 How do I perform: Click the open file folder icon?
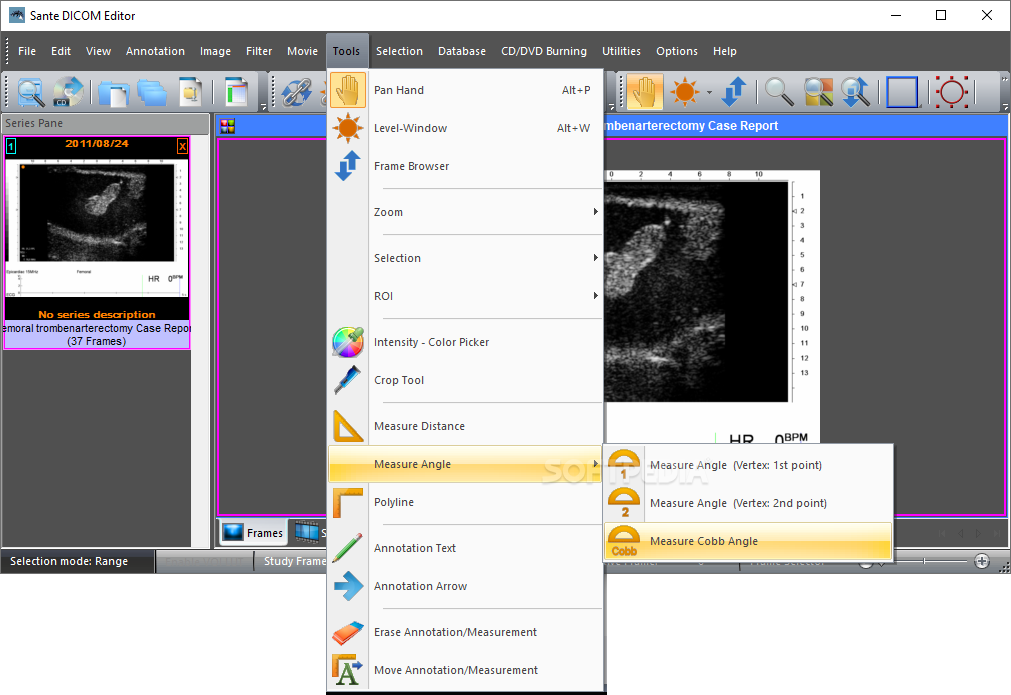[x=113, y=92]
